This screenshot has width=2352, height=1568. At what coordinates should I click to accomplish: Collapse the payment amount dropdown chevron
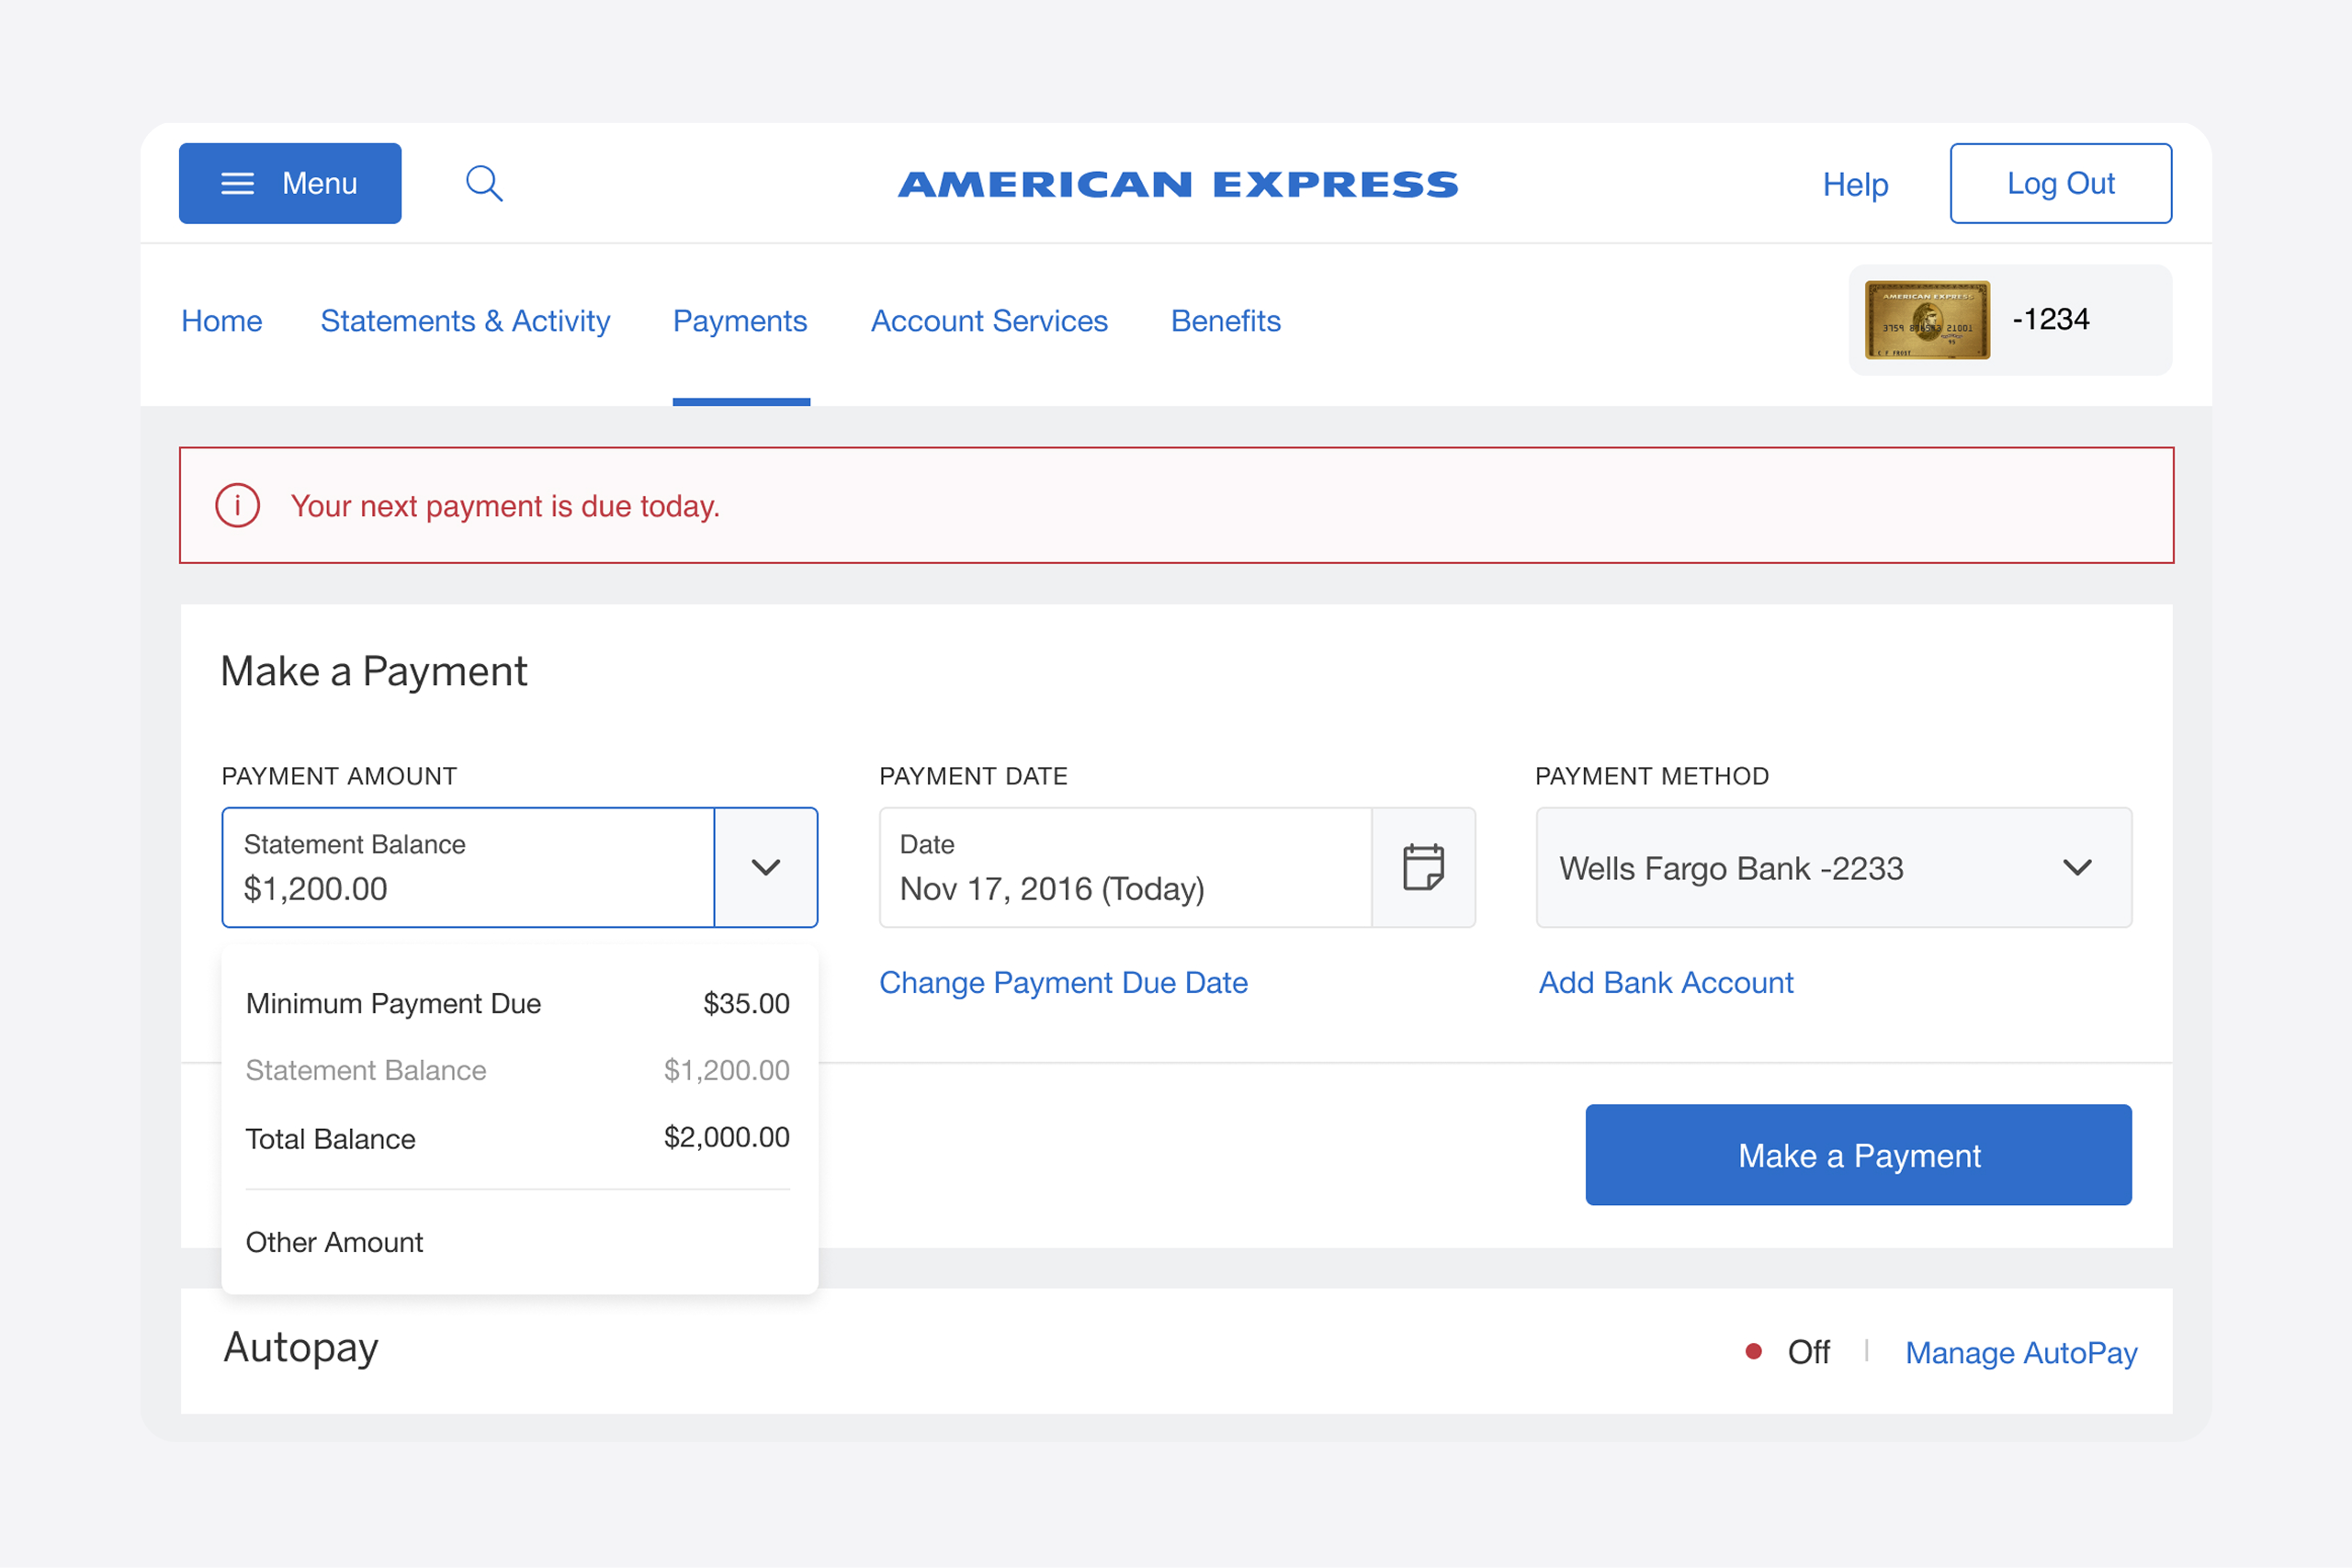click(x=766, y=867)
